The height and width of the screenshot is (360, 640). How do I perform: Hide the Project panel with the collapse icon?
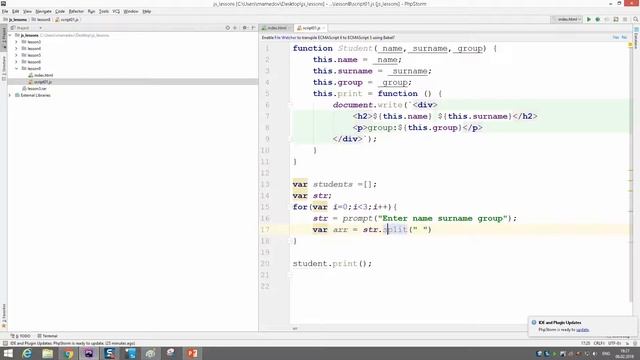(253, 28)
